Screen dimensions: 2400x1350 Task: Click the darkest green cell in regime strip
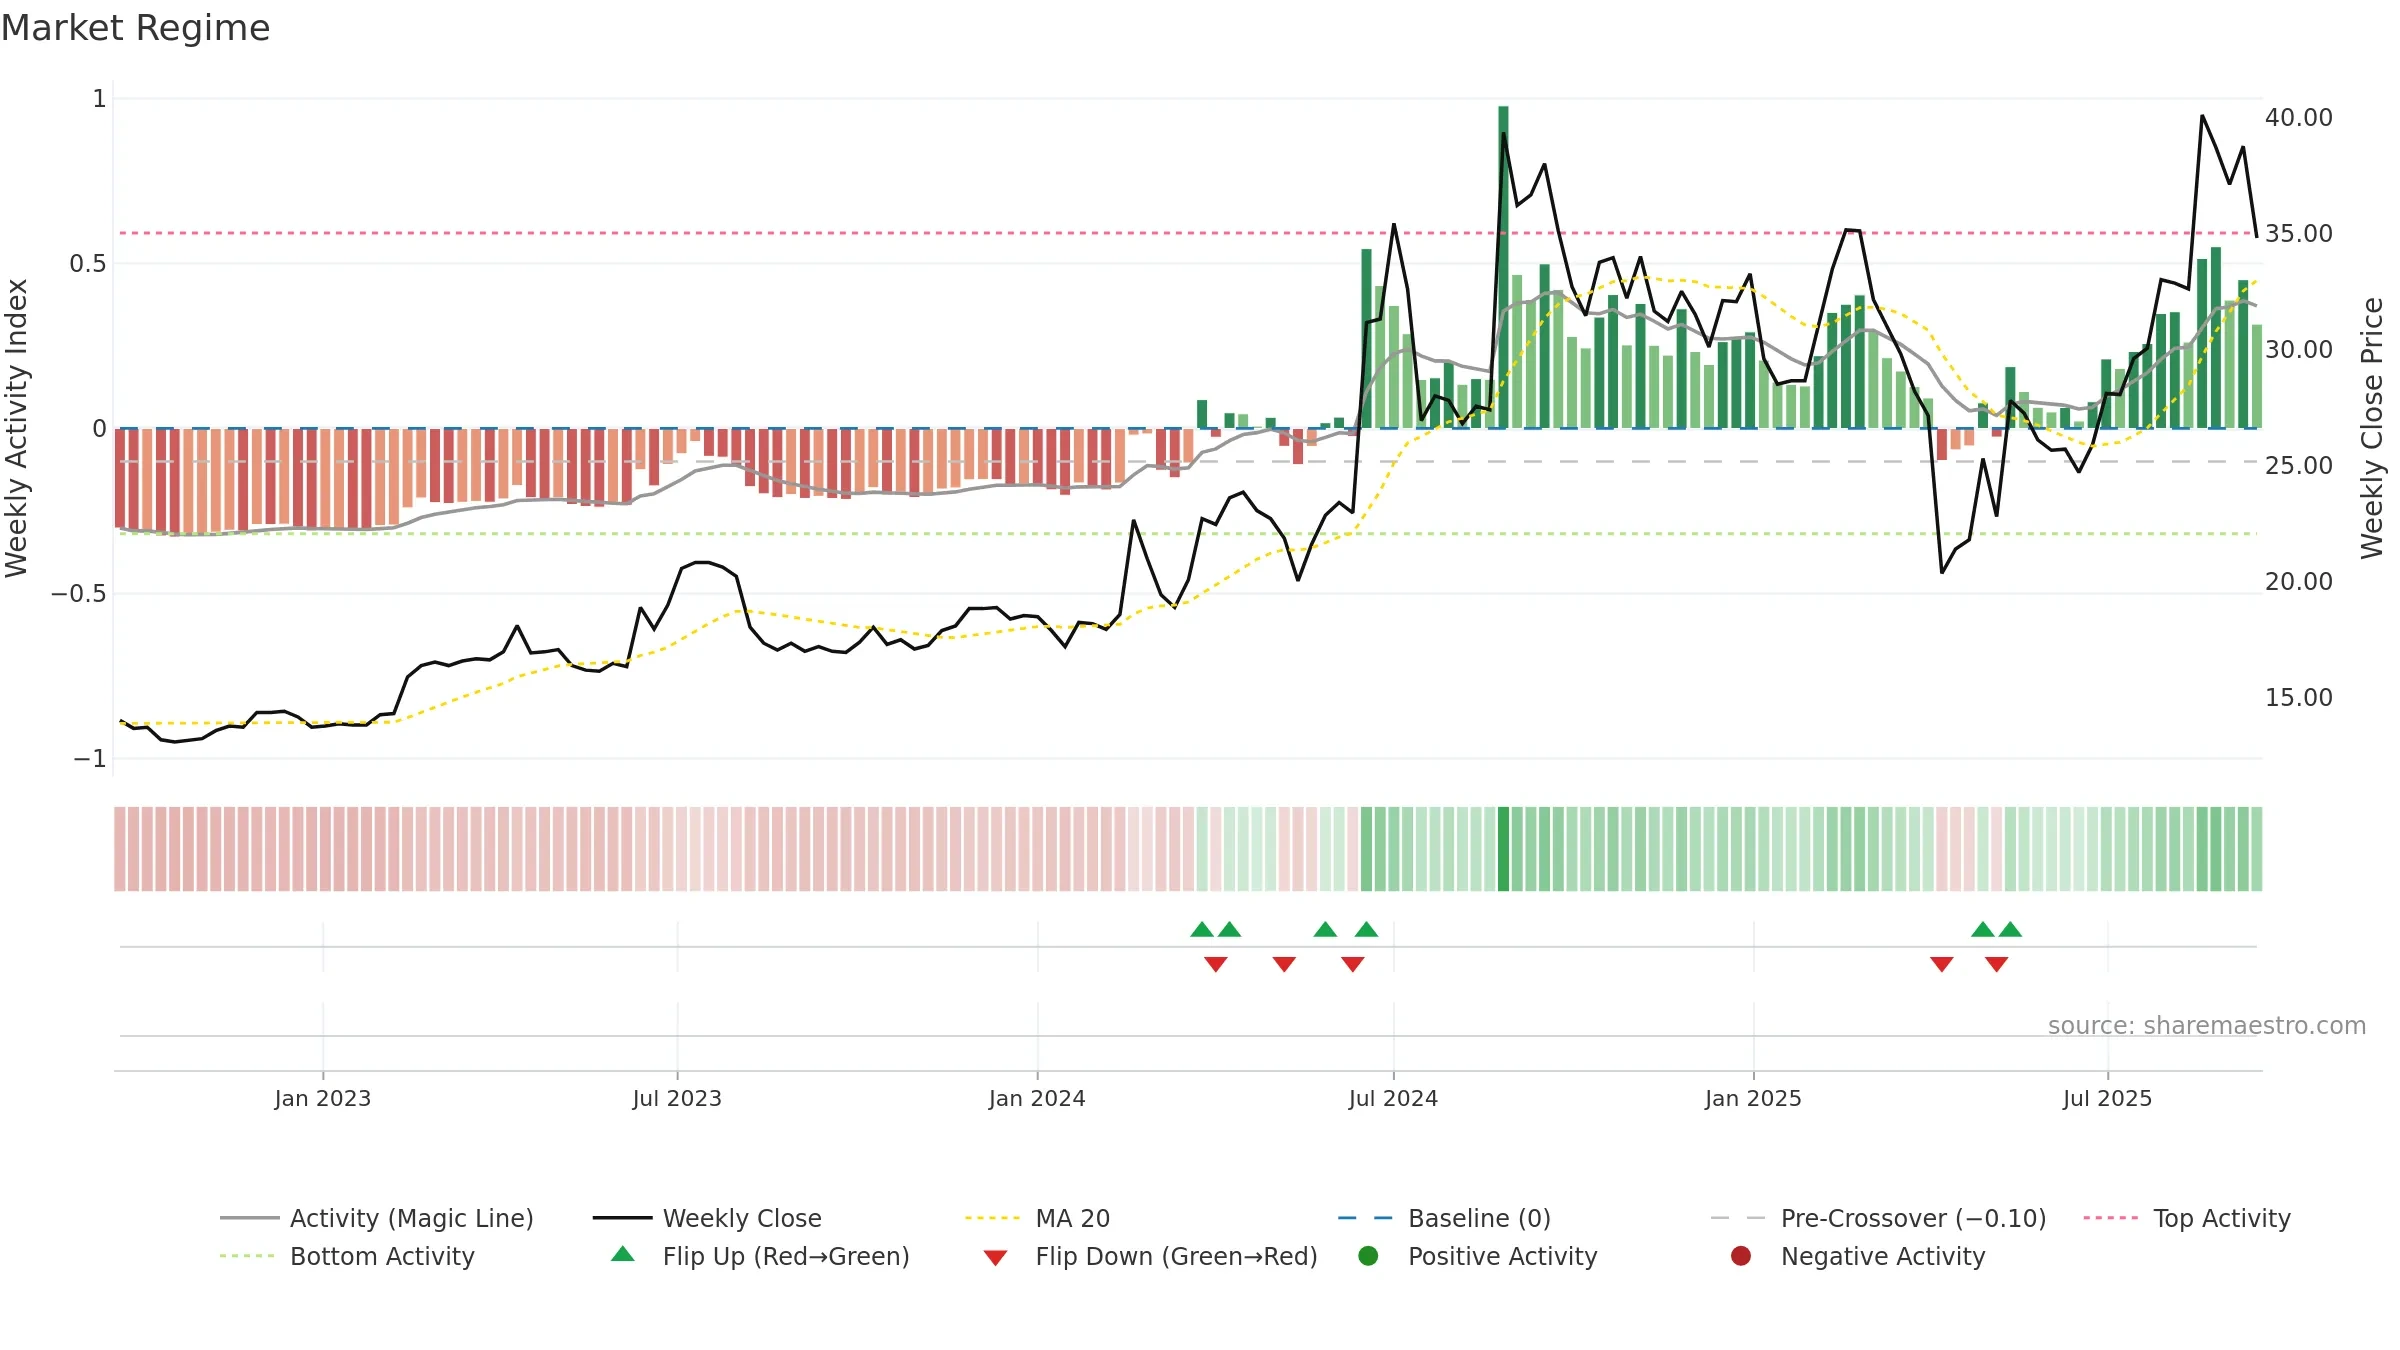pyautogui.click(x=1503, y=849)
